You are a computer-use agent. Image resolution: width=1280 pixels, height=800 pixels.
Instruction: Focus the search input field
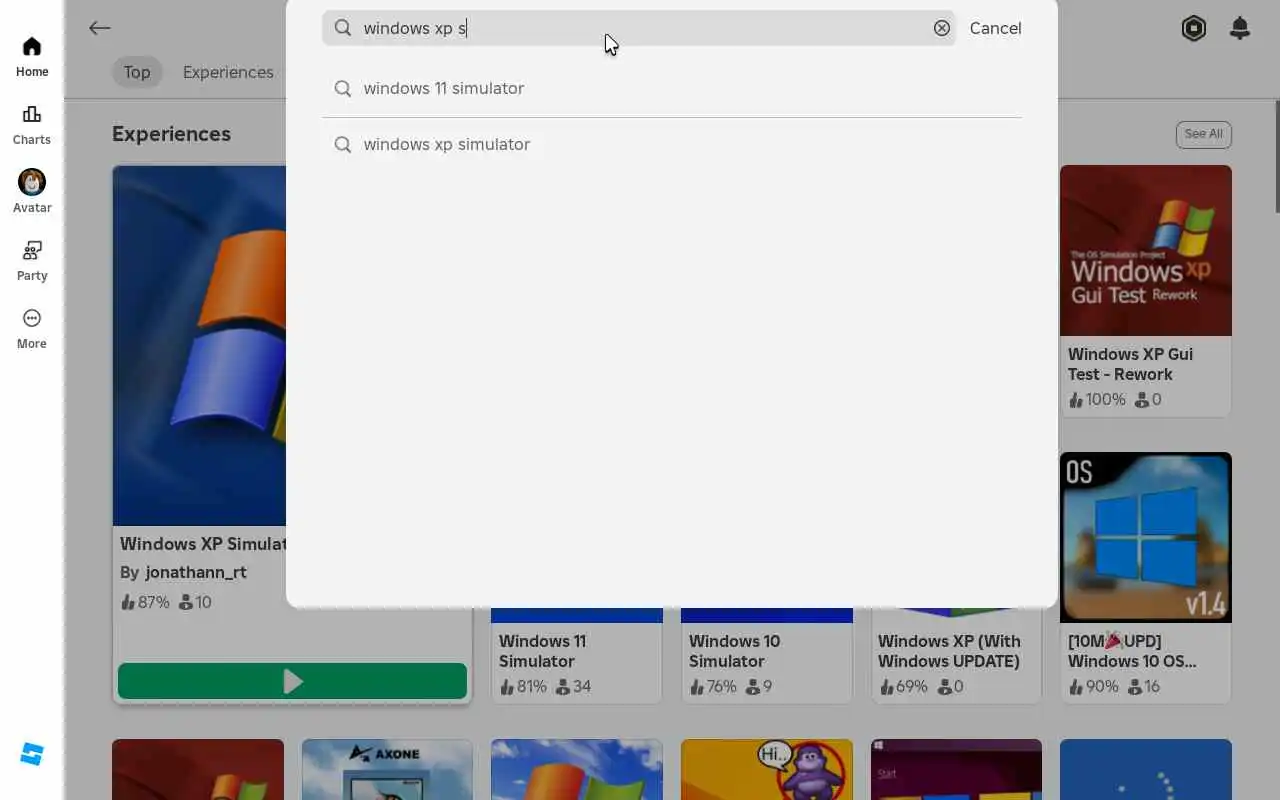(639, 28)
